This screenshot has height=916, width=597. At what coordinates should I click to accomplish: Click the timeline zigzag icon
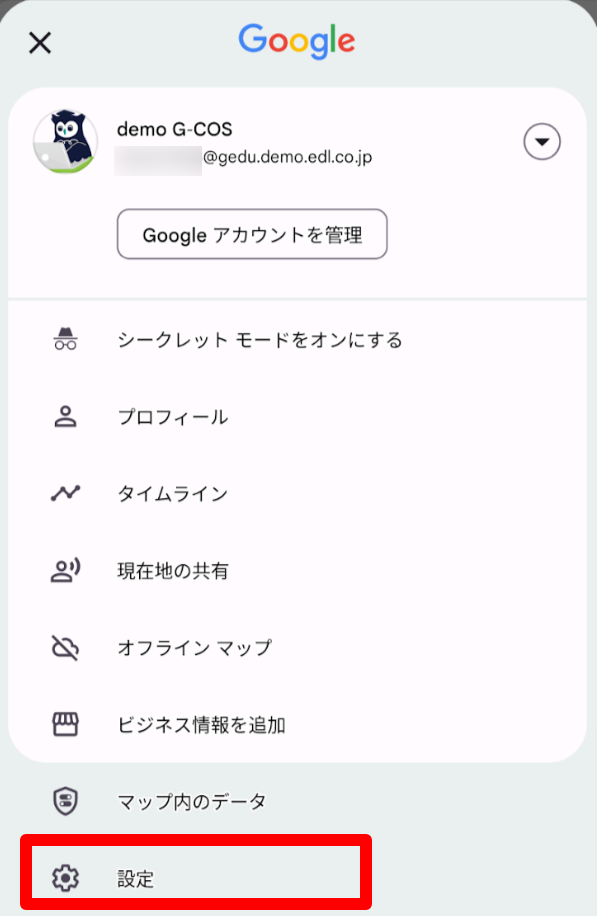point(65,494)
